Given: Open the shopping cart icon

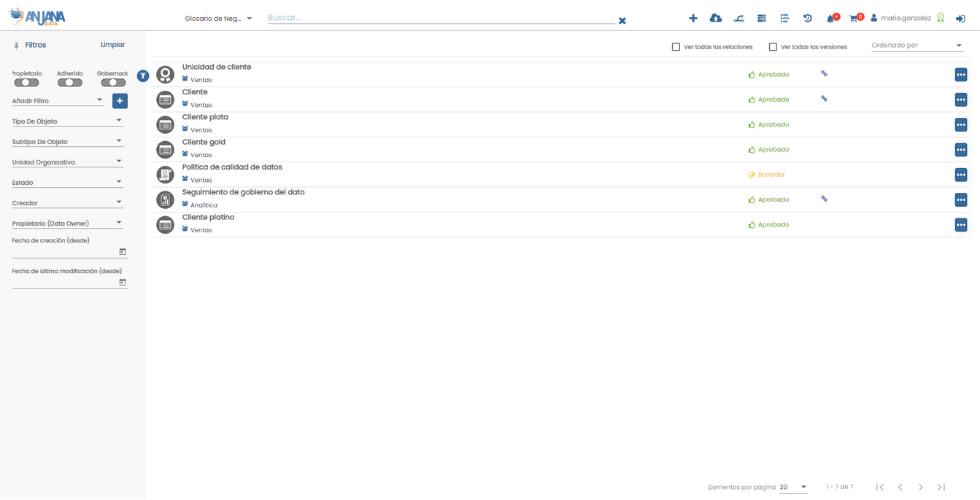Looking at the screenshot, I should 854,18.
